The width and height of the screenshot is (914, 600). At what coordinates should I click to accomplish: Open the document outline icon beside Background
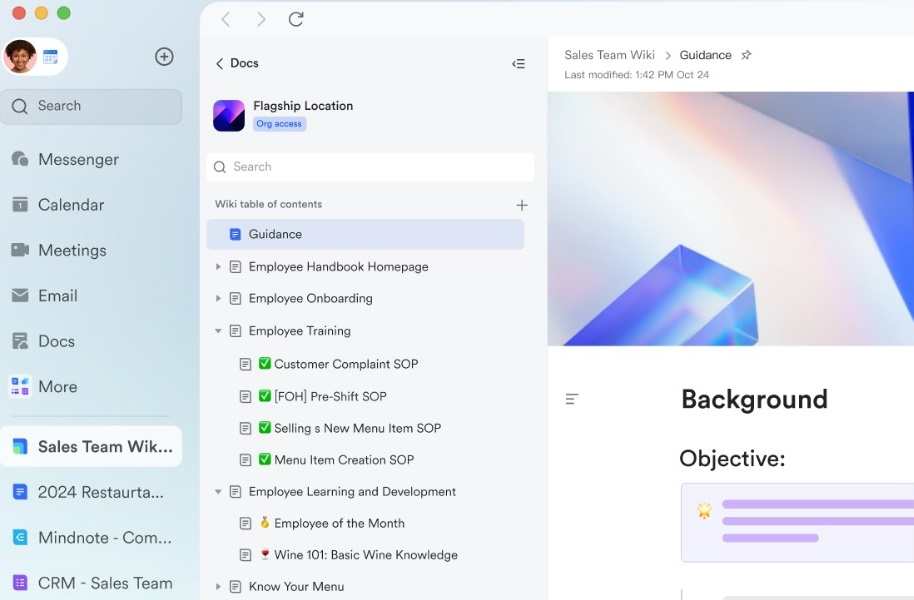click(x=572, y=399)
